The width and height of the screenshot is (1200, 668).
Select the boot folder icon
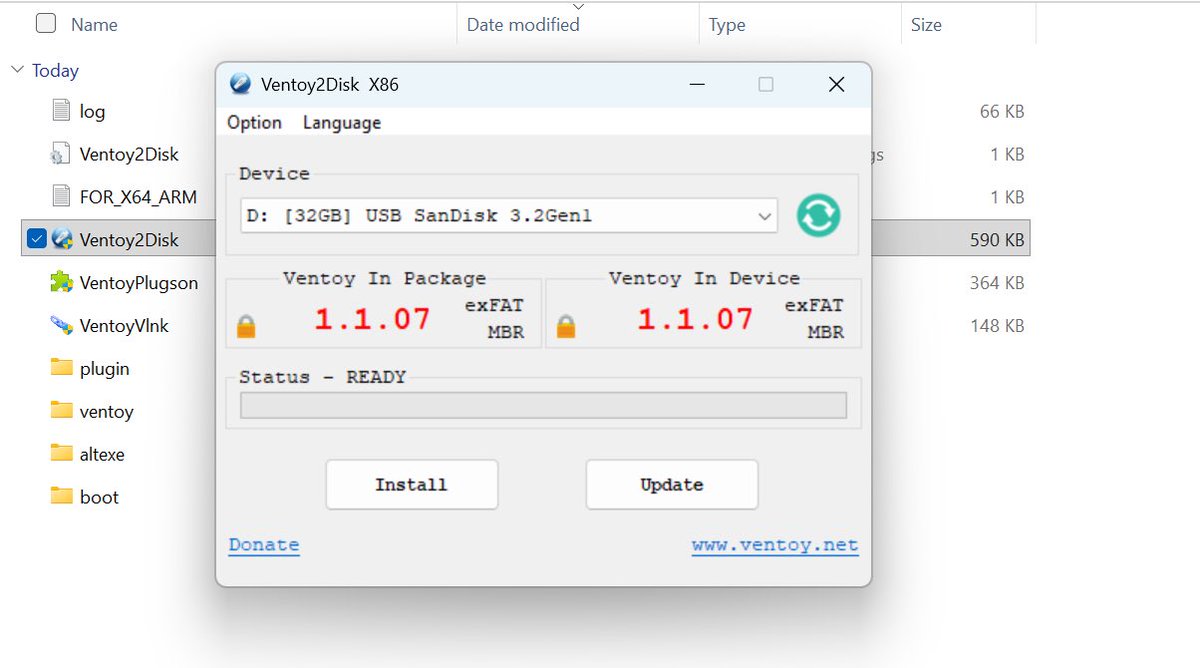[x=62, y=497]
